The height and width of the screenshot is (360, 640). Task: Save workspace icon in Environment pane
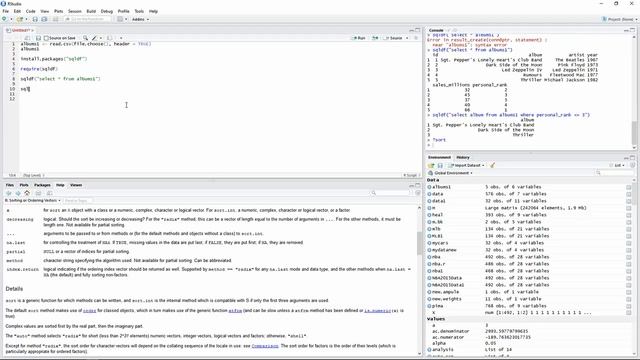coord(440,165)
